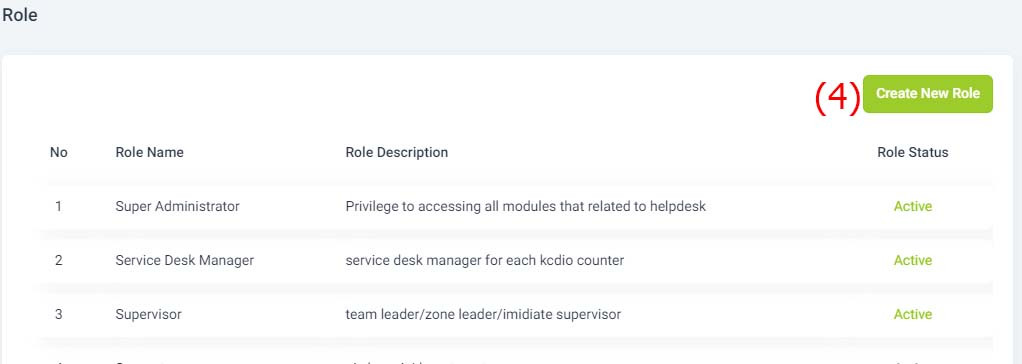Click the Create New Role button

[927, 94]
